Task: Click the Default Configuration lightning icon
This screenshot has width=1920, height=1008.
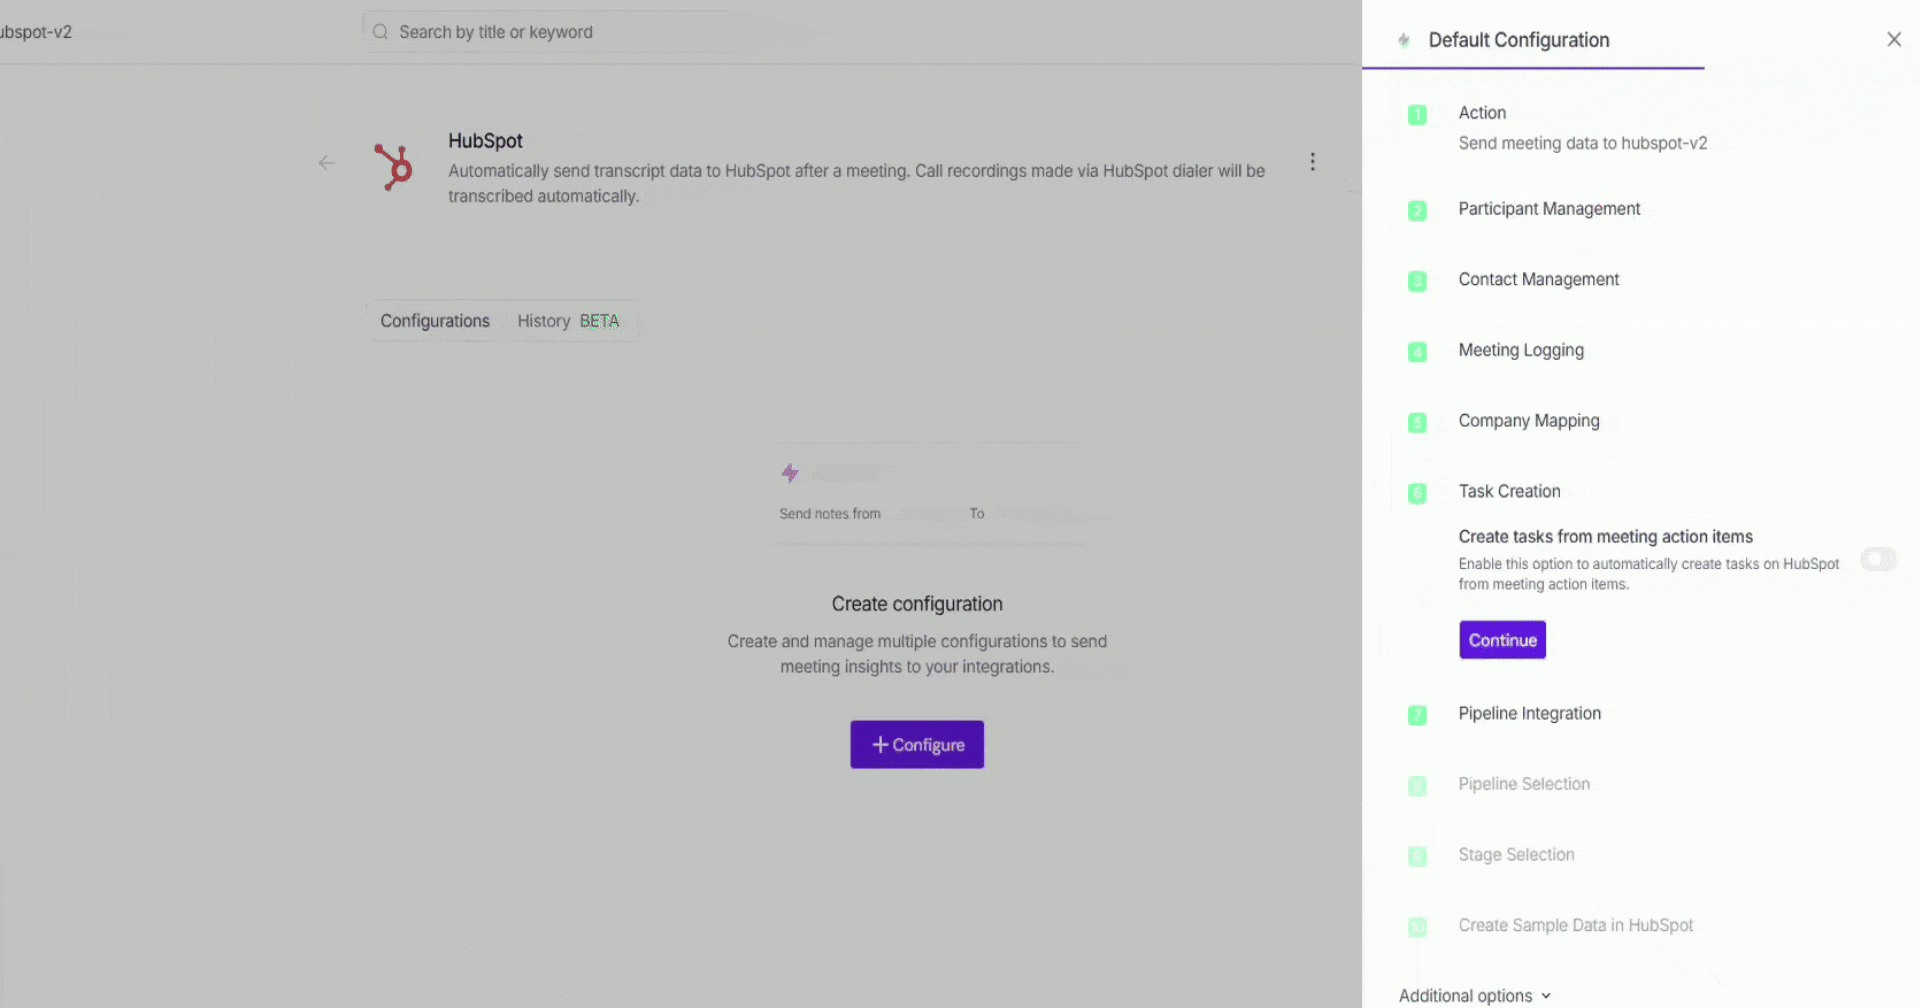Action: tap(1404, 40)
